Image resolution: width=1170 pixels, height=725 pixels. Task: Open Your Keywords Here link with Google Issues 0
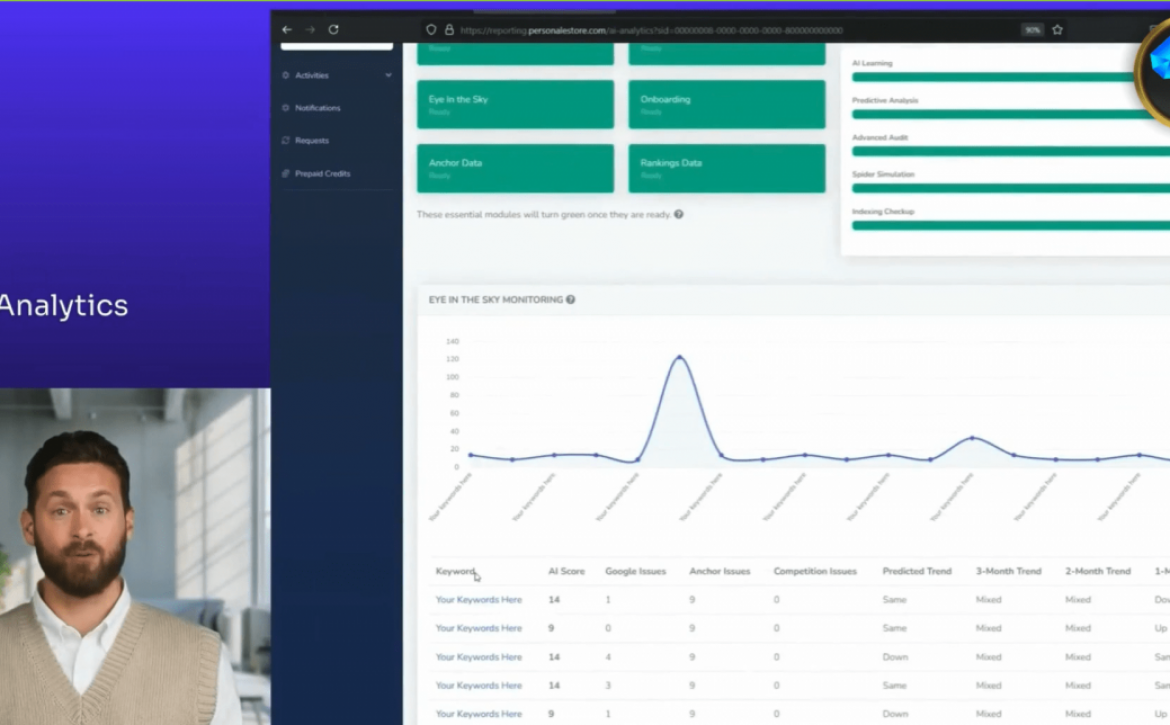pos(478,629)
